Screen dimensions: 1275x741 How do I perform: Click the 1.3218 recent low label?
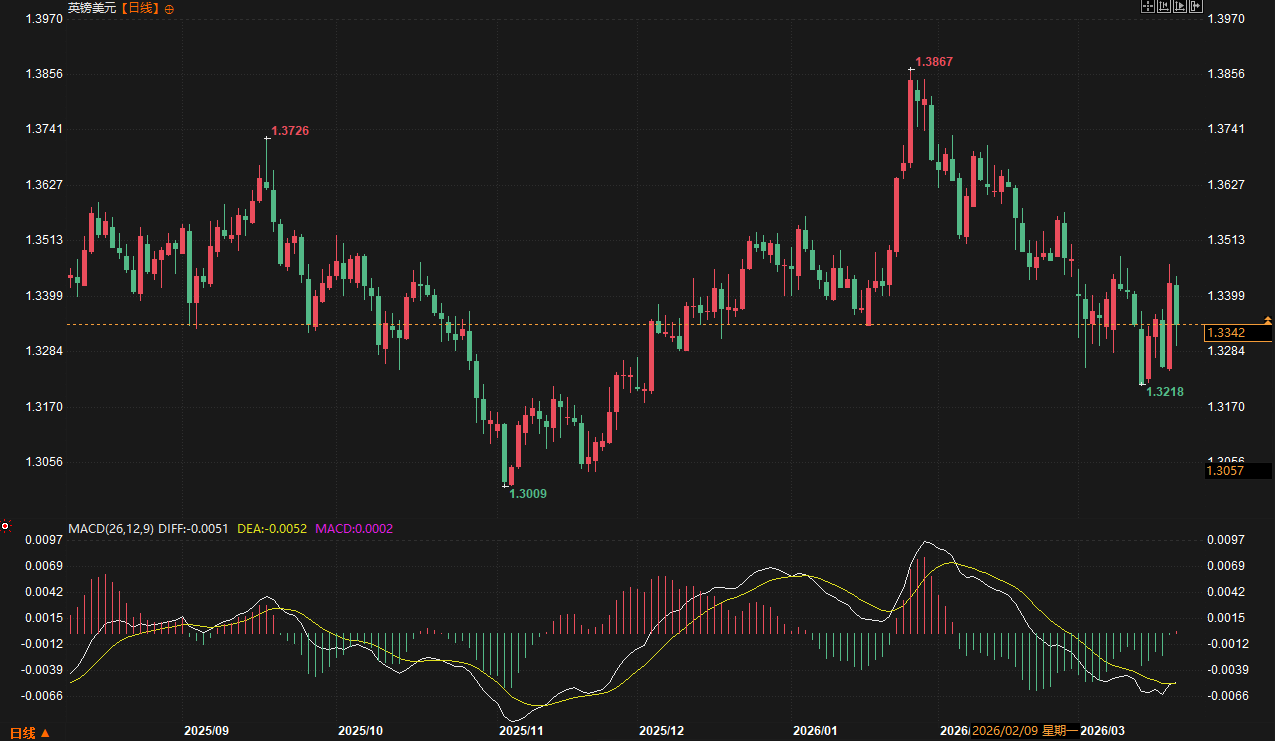(x=1165, y=392)
